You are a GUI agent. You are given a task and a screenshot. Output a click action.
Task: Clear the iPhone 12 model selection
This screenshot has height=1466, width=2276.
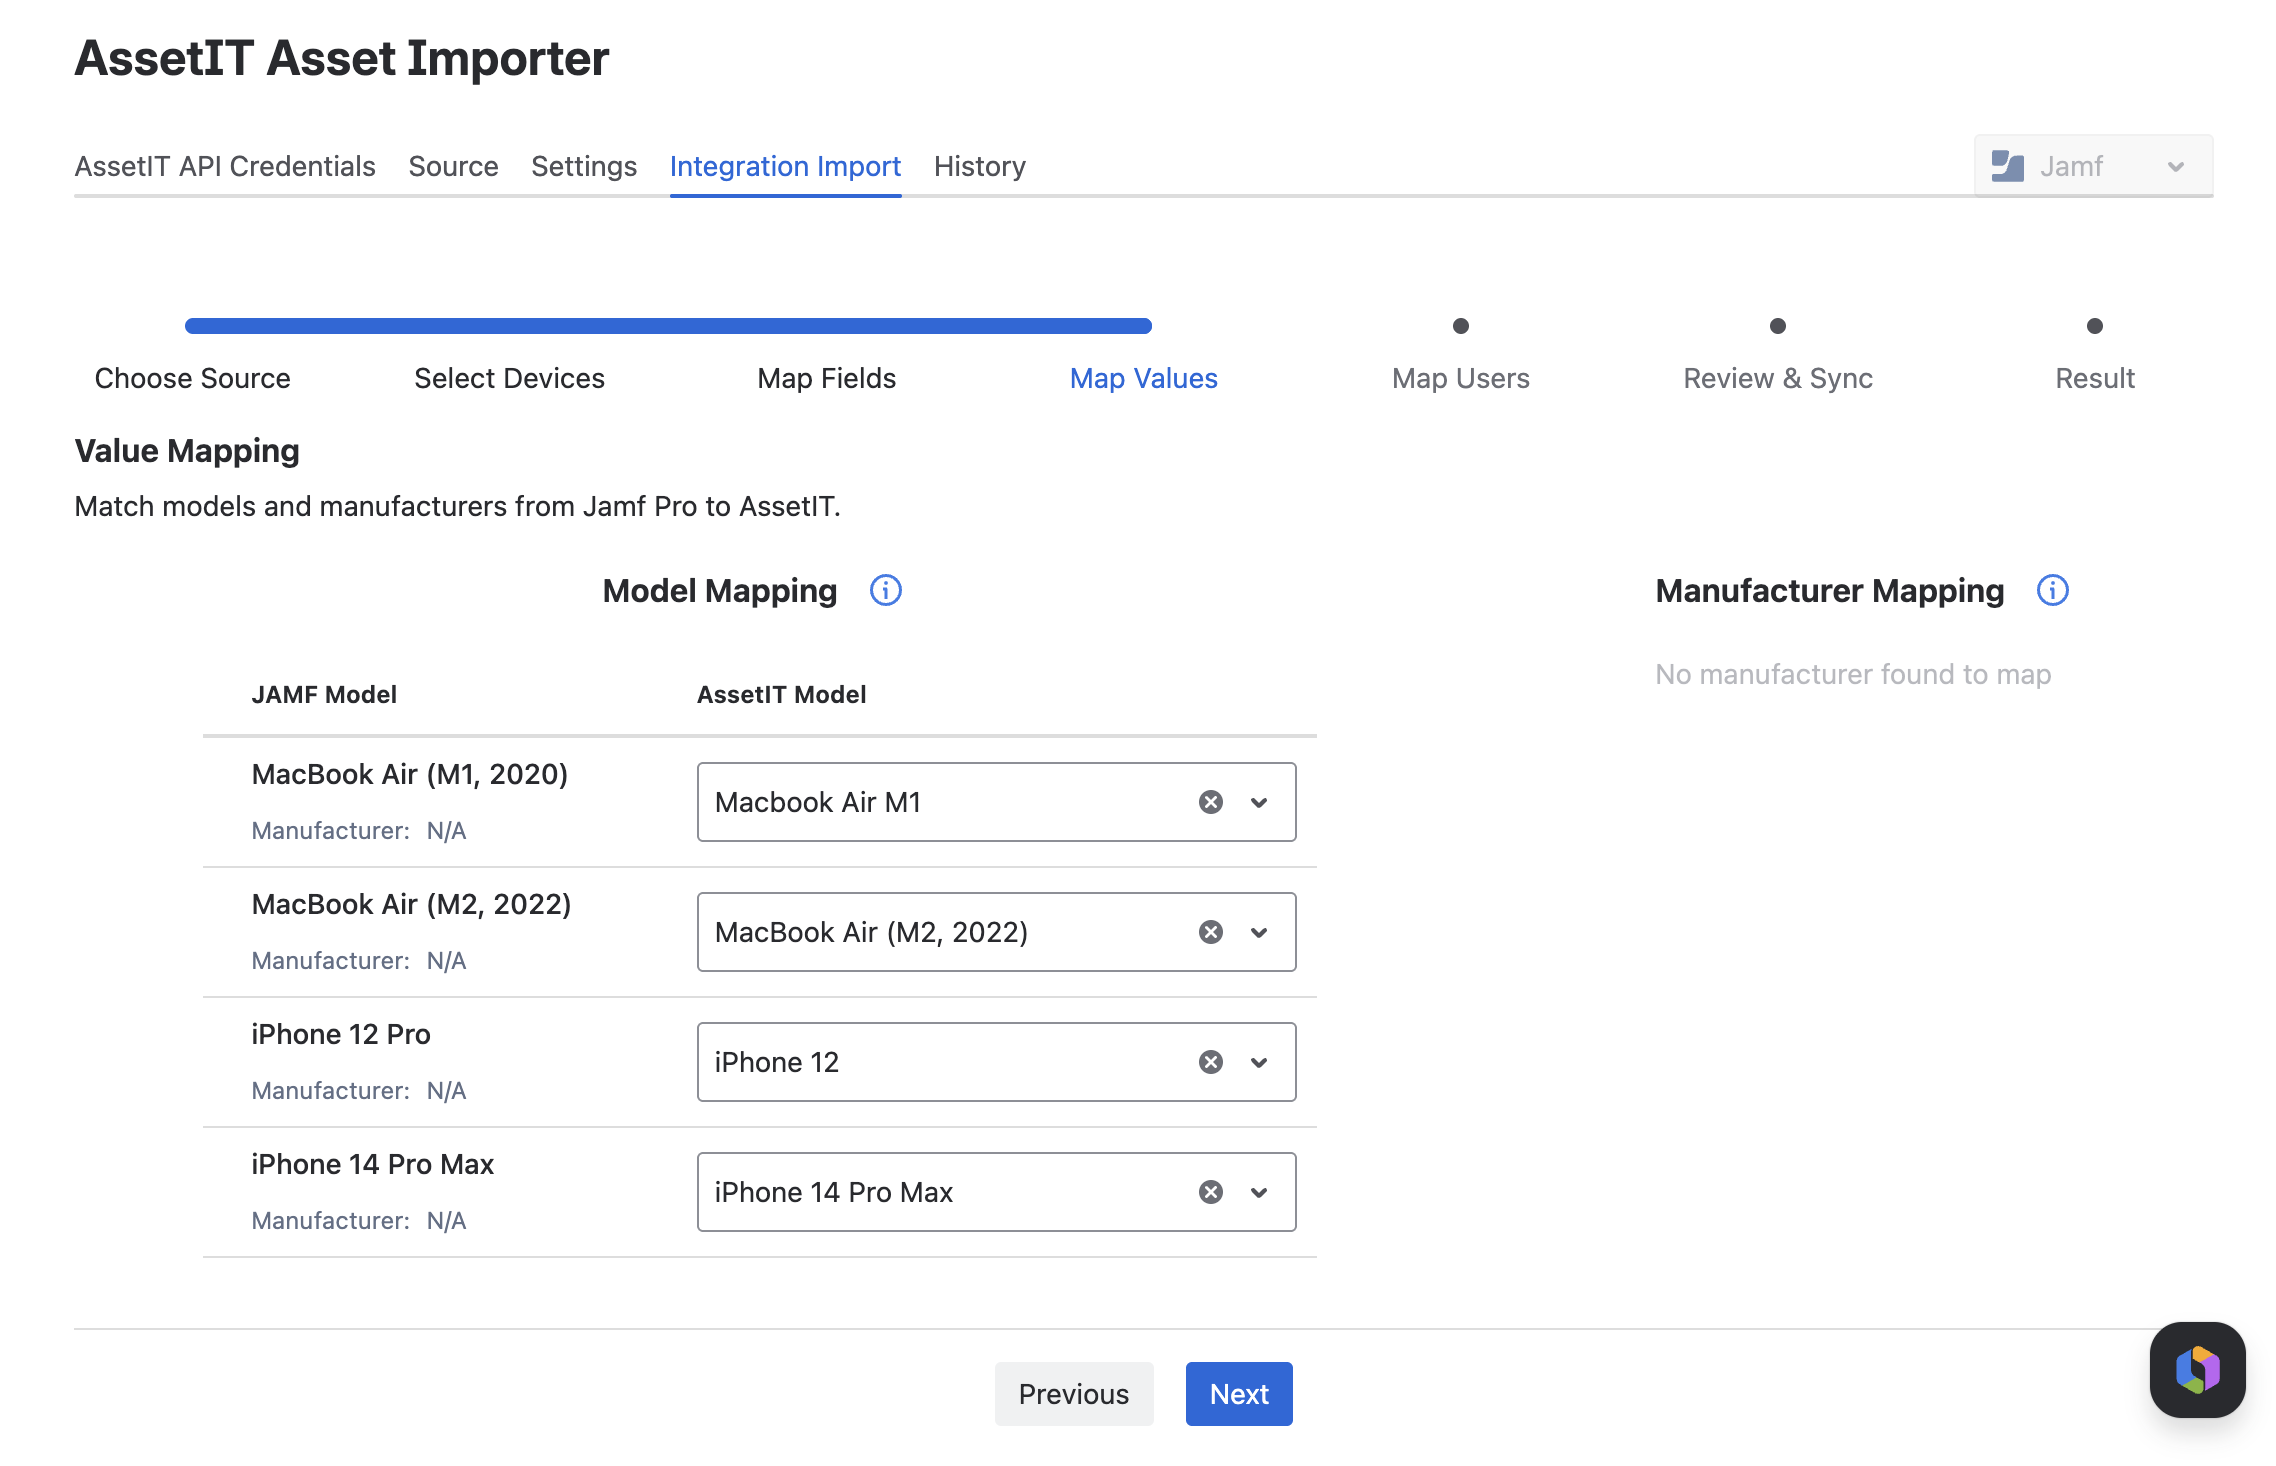pyautogui.click(x=1210, y=1062)
